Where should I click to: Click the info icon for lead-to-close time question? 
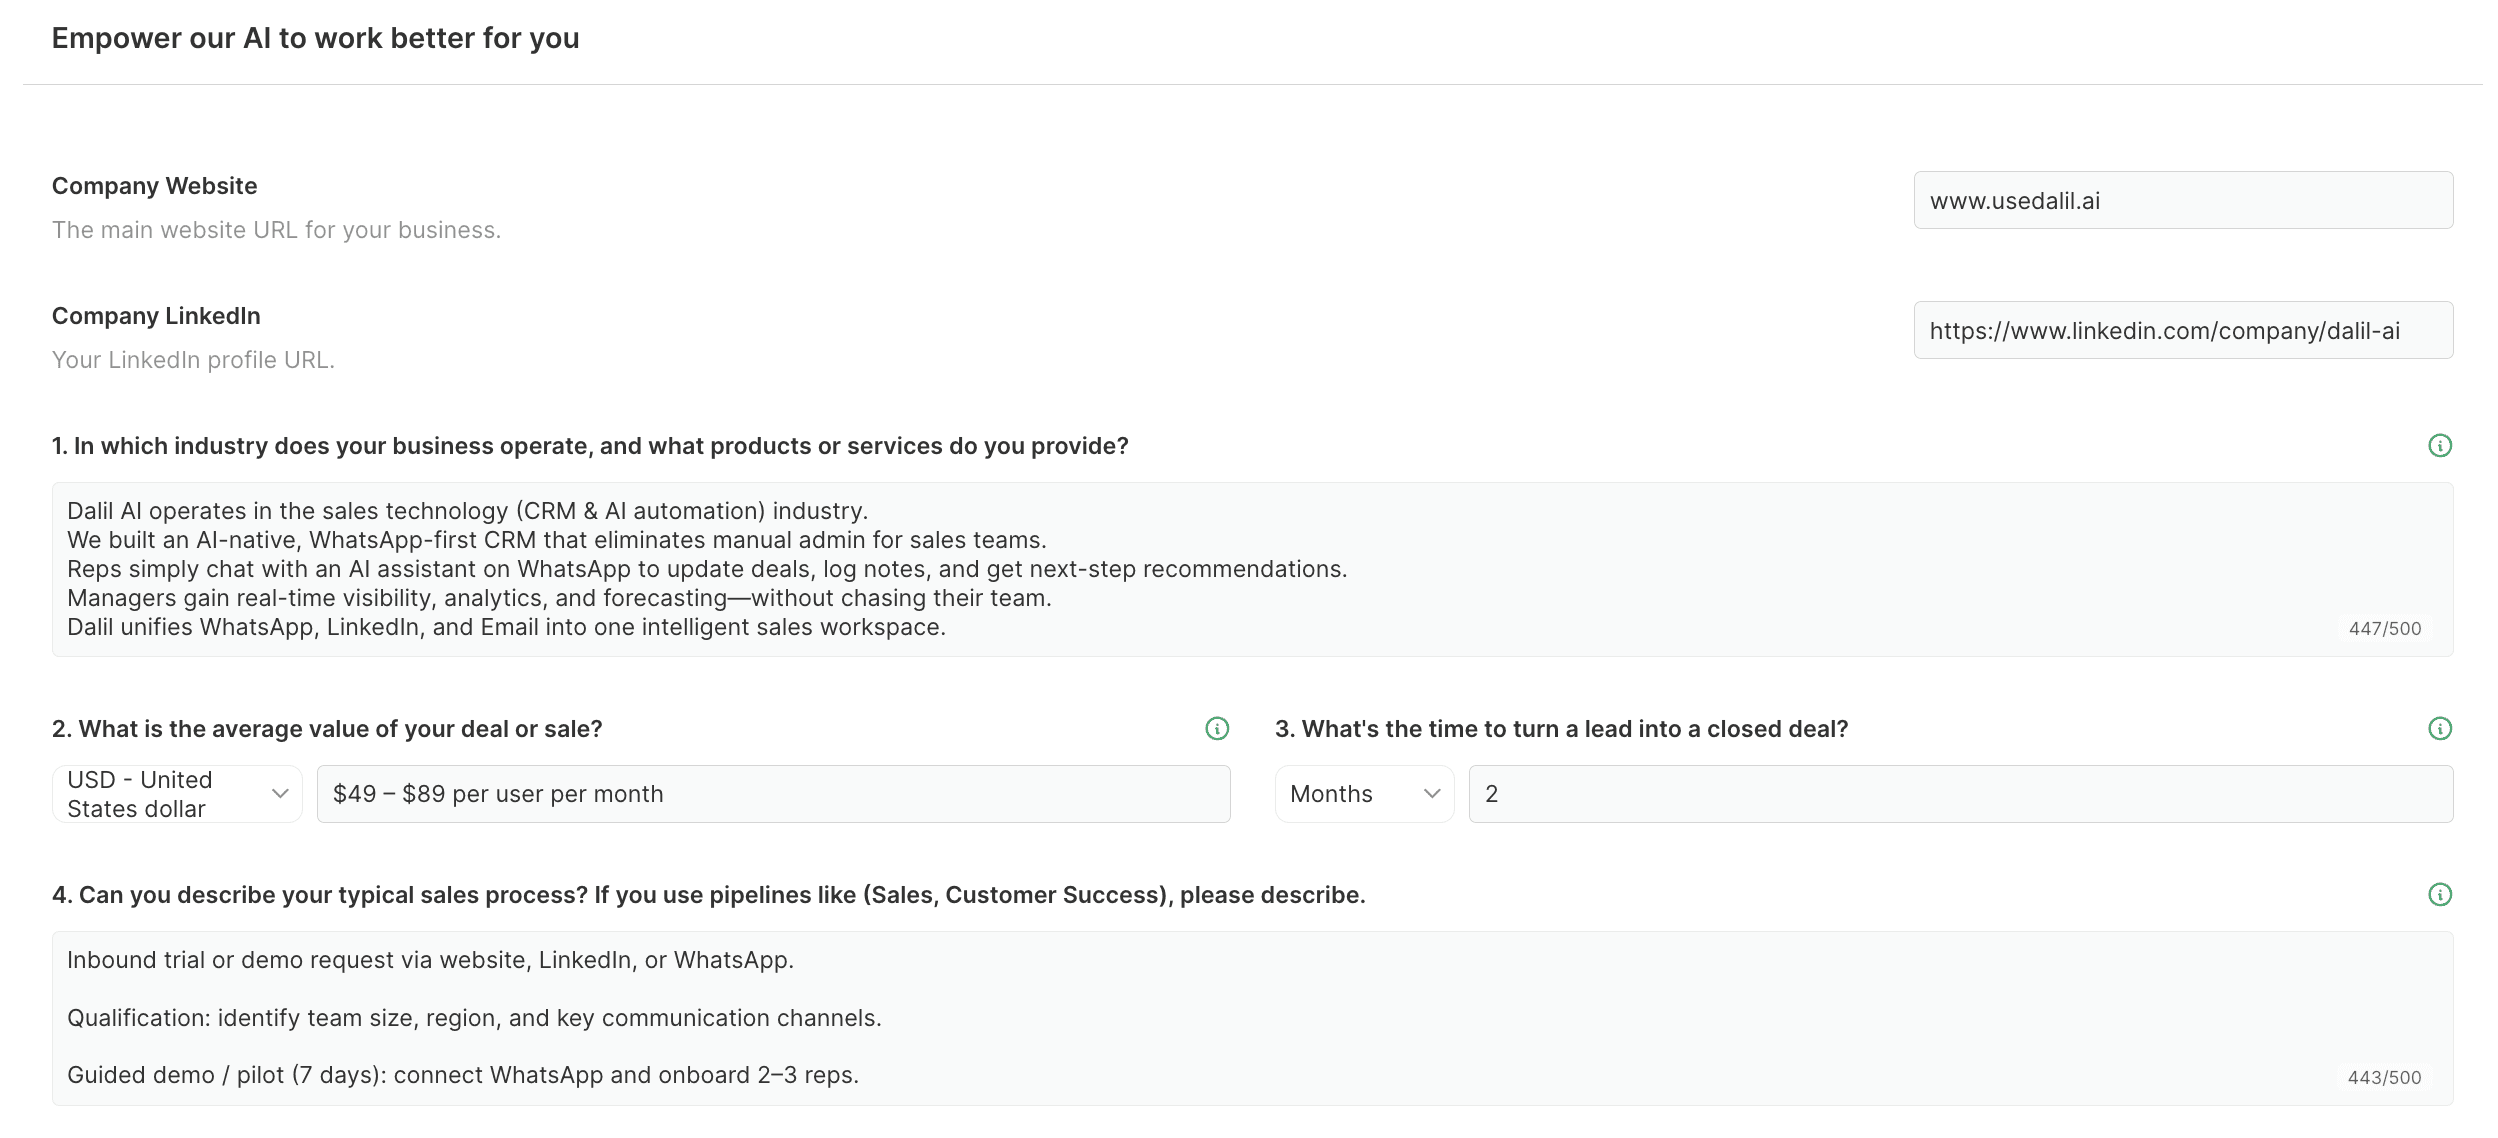2439,729
